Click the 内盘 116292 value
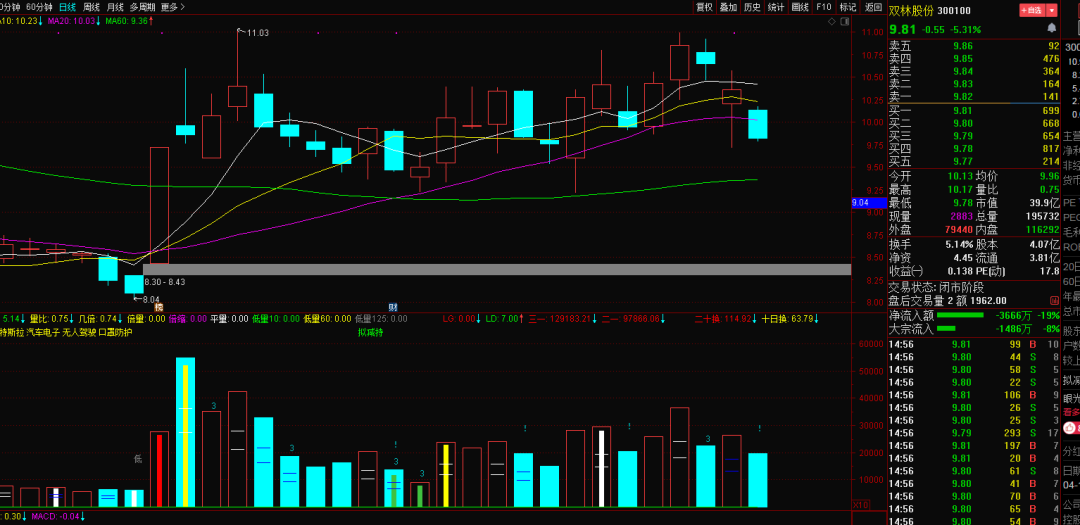Screen dimensions: 1080x525 (x=1041, y=229)
